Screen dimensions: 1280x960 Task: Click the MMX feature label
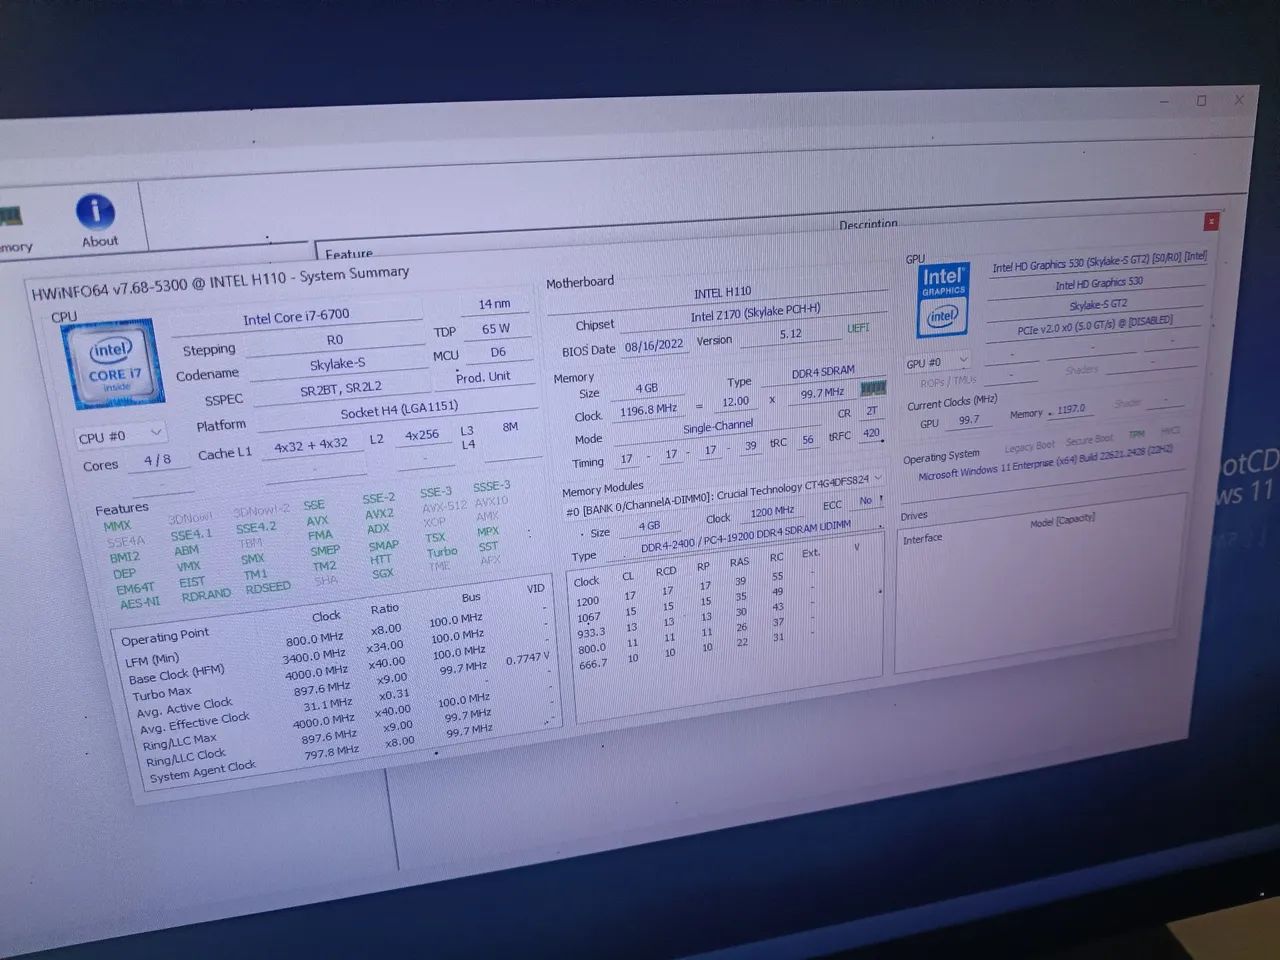pyautogui.click(x=117, y=526)
